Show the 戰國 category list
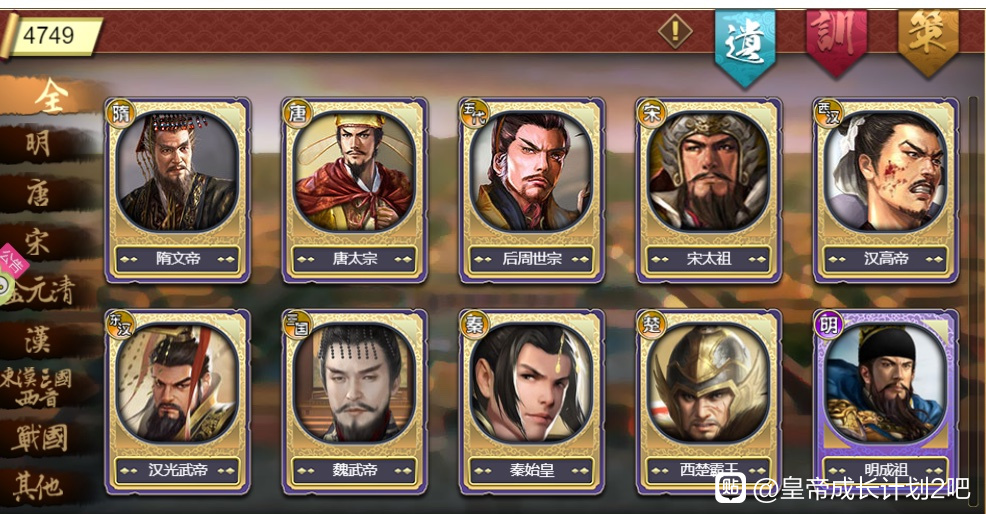 [39, 437]
